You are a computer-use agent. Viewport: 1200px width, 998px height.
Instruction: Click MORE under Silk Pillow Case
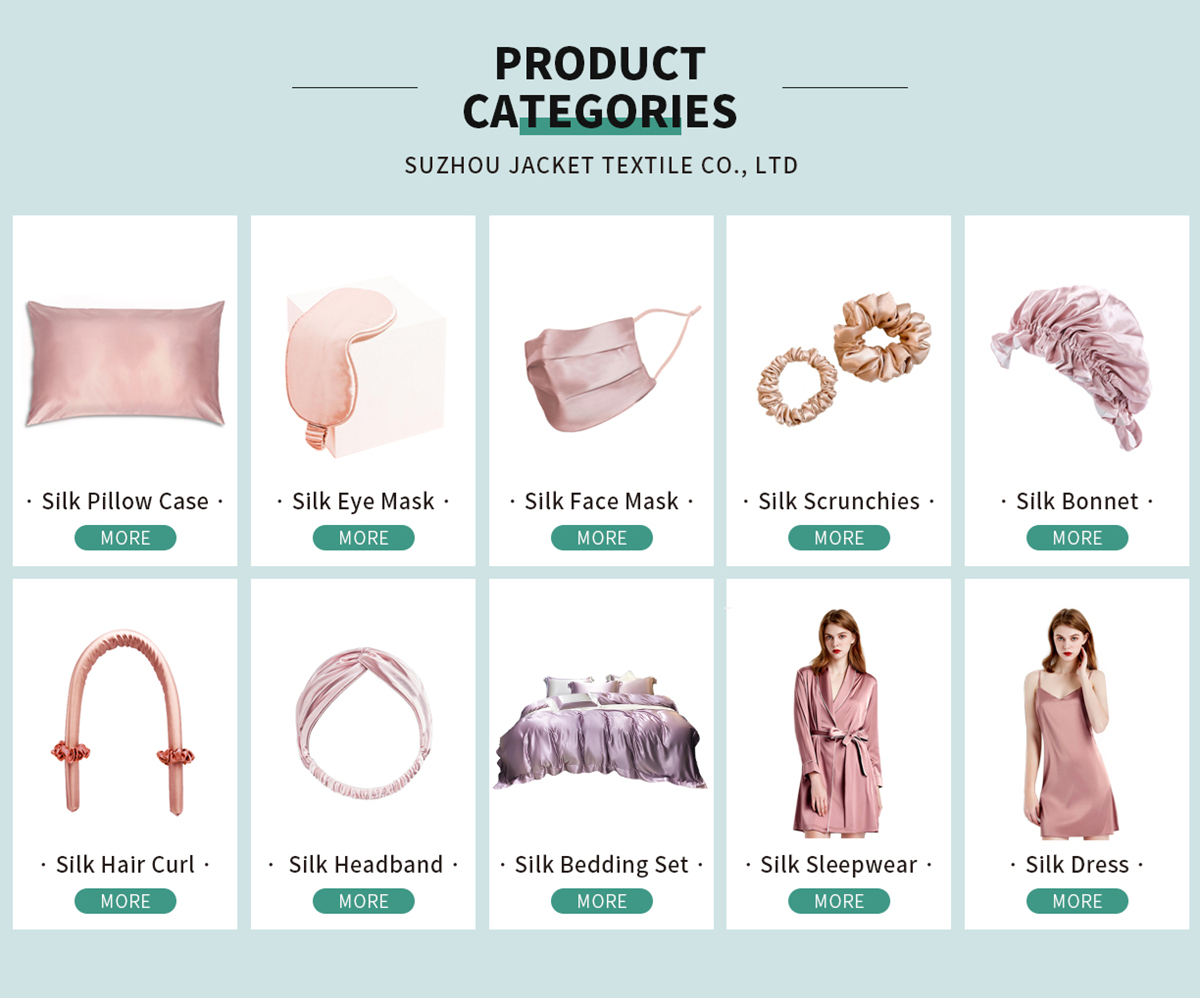(125, 538)
